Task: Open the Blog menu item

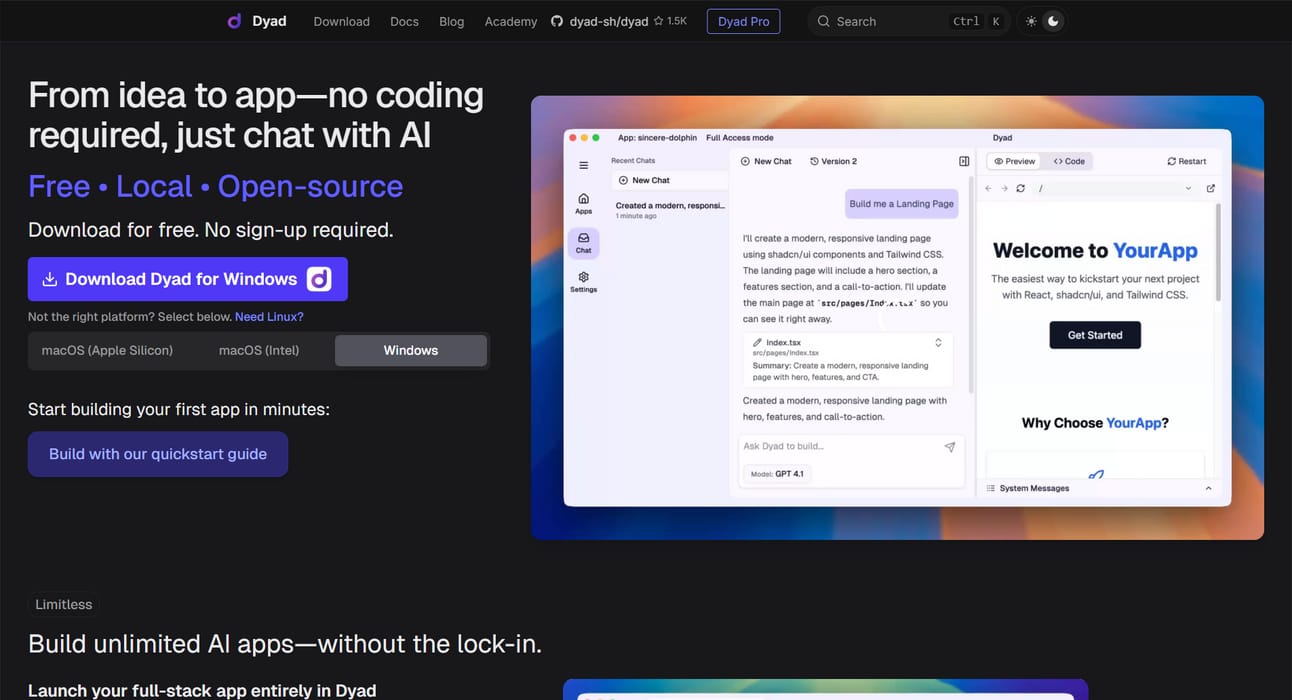Action: 451,21
